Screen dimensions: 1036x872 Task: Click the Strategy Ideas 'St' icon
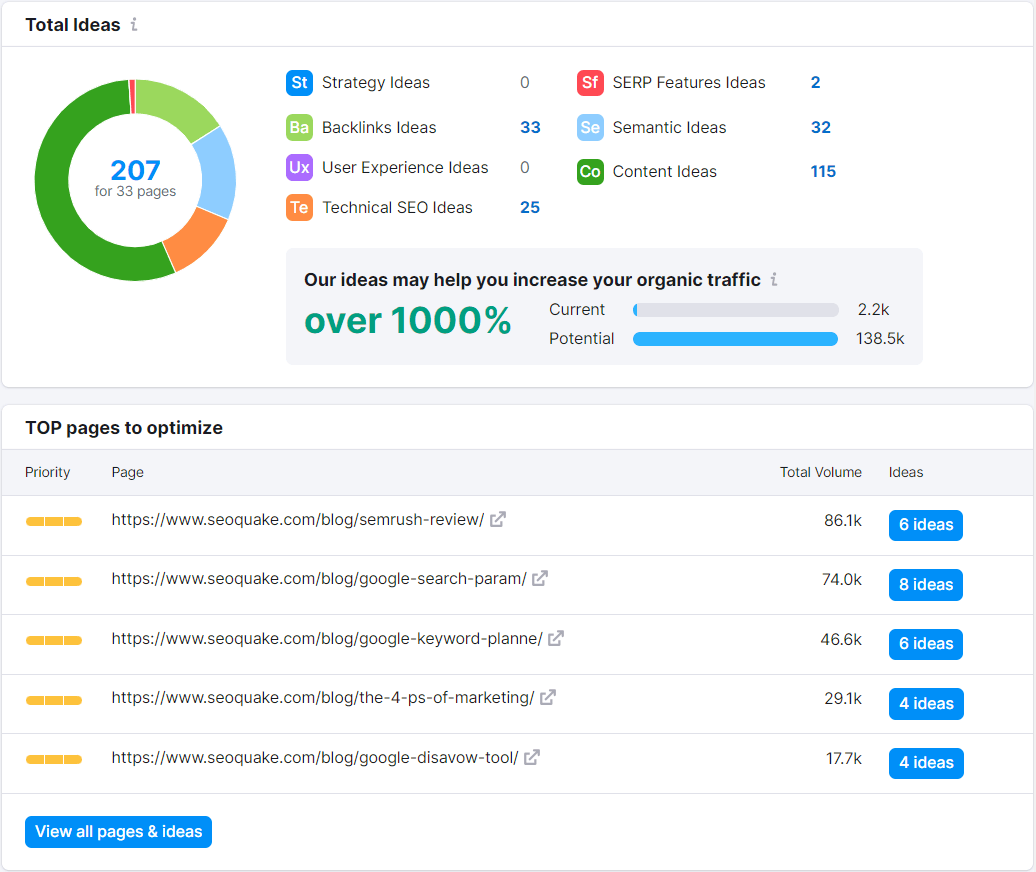click(x=299, y=83)
